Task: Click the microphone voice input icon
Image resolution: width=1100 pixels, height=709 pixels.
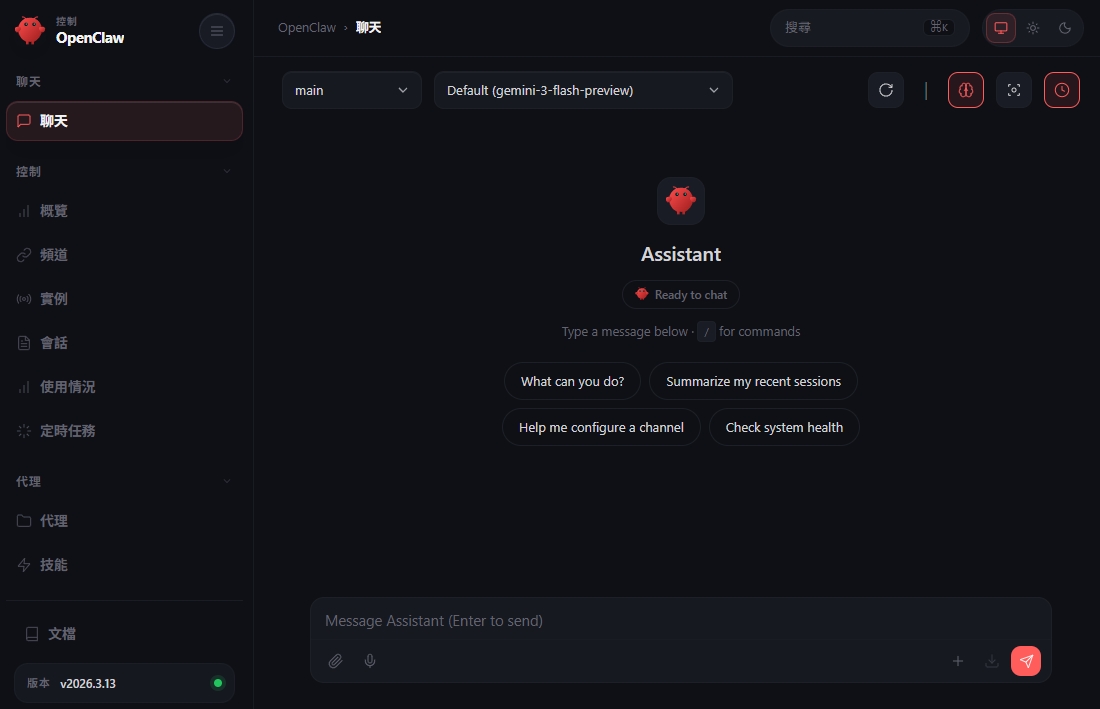Action: click(370, 661)
